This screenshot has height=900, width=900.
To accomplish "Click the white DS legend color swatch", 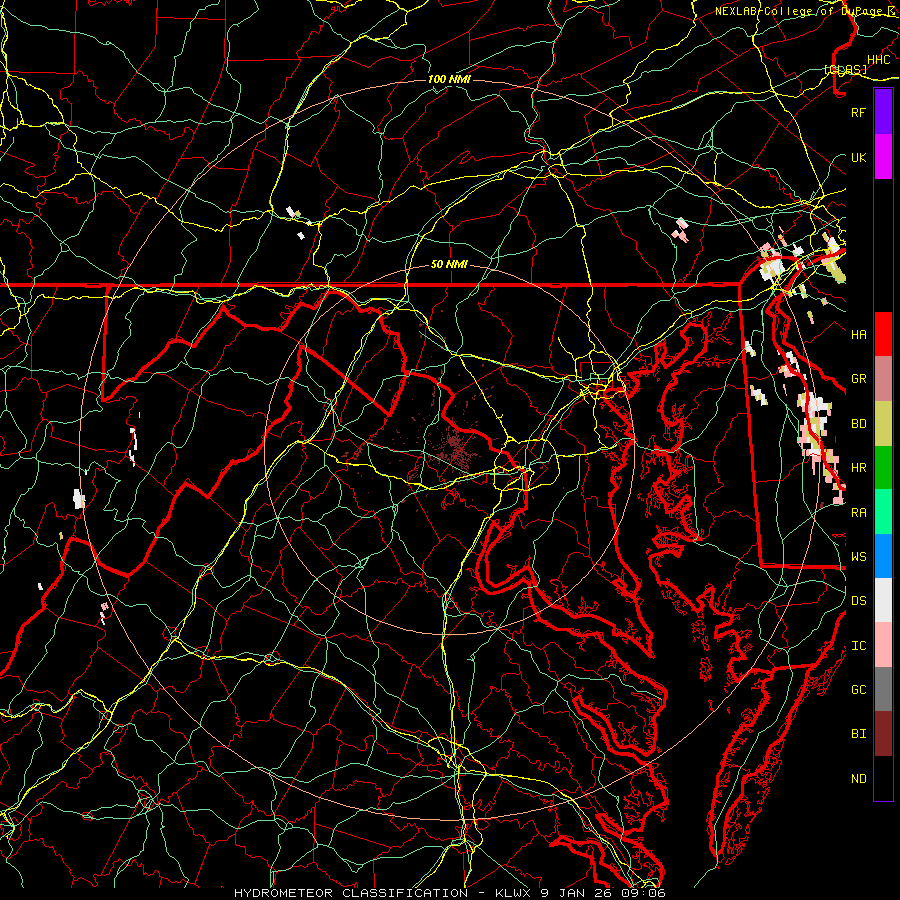I will 883,600.
